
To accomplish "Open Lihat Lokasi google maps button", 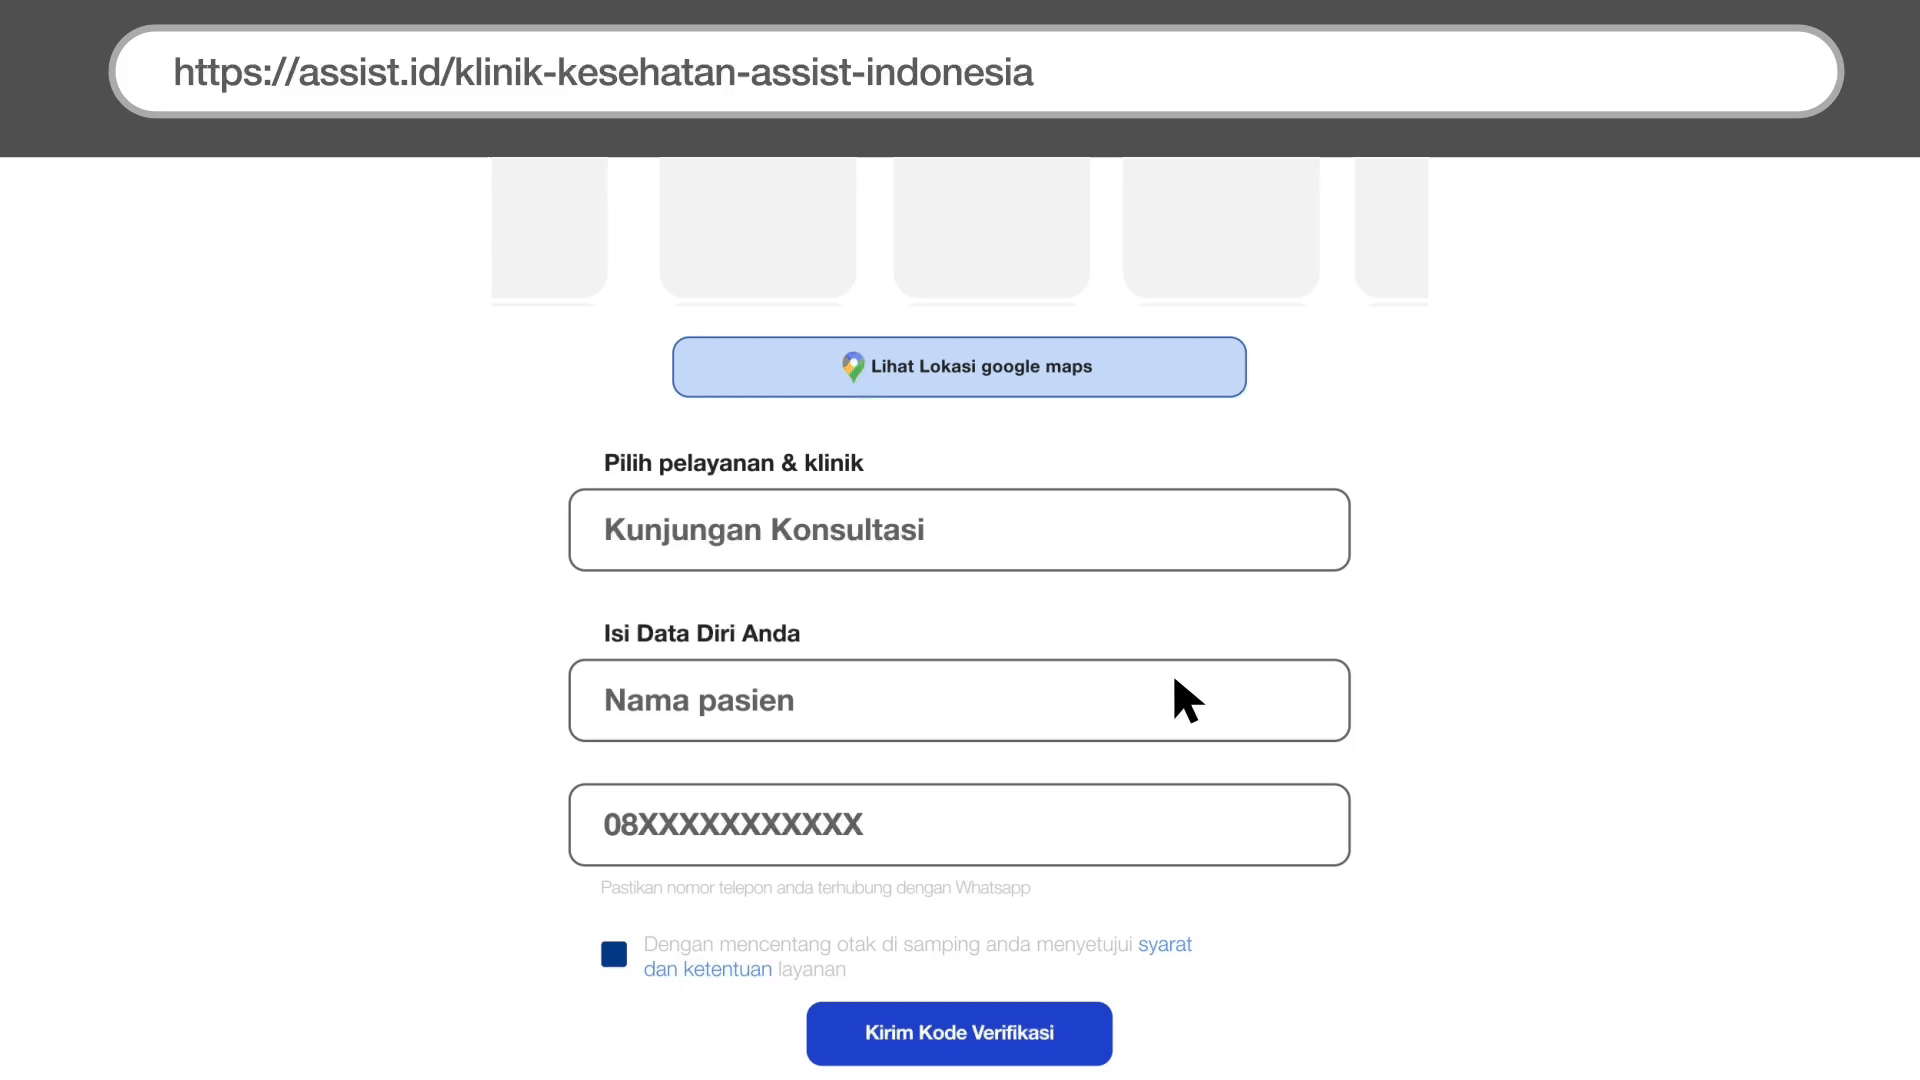I will [x=980, y=367].
